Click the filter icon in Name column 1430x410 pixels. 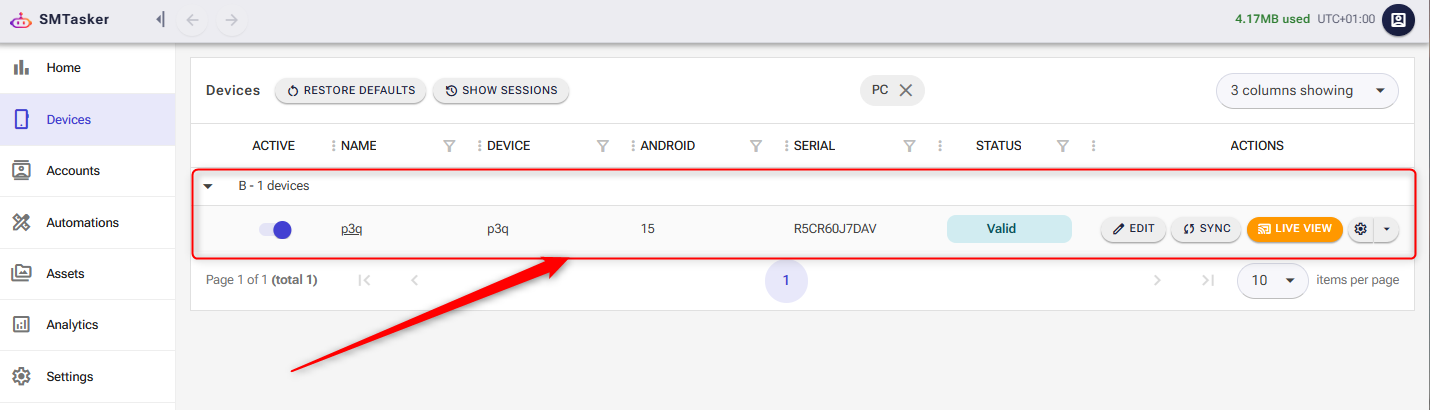[x=449, y=146]
